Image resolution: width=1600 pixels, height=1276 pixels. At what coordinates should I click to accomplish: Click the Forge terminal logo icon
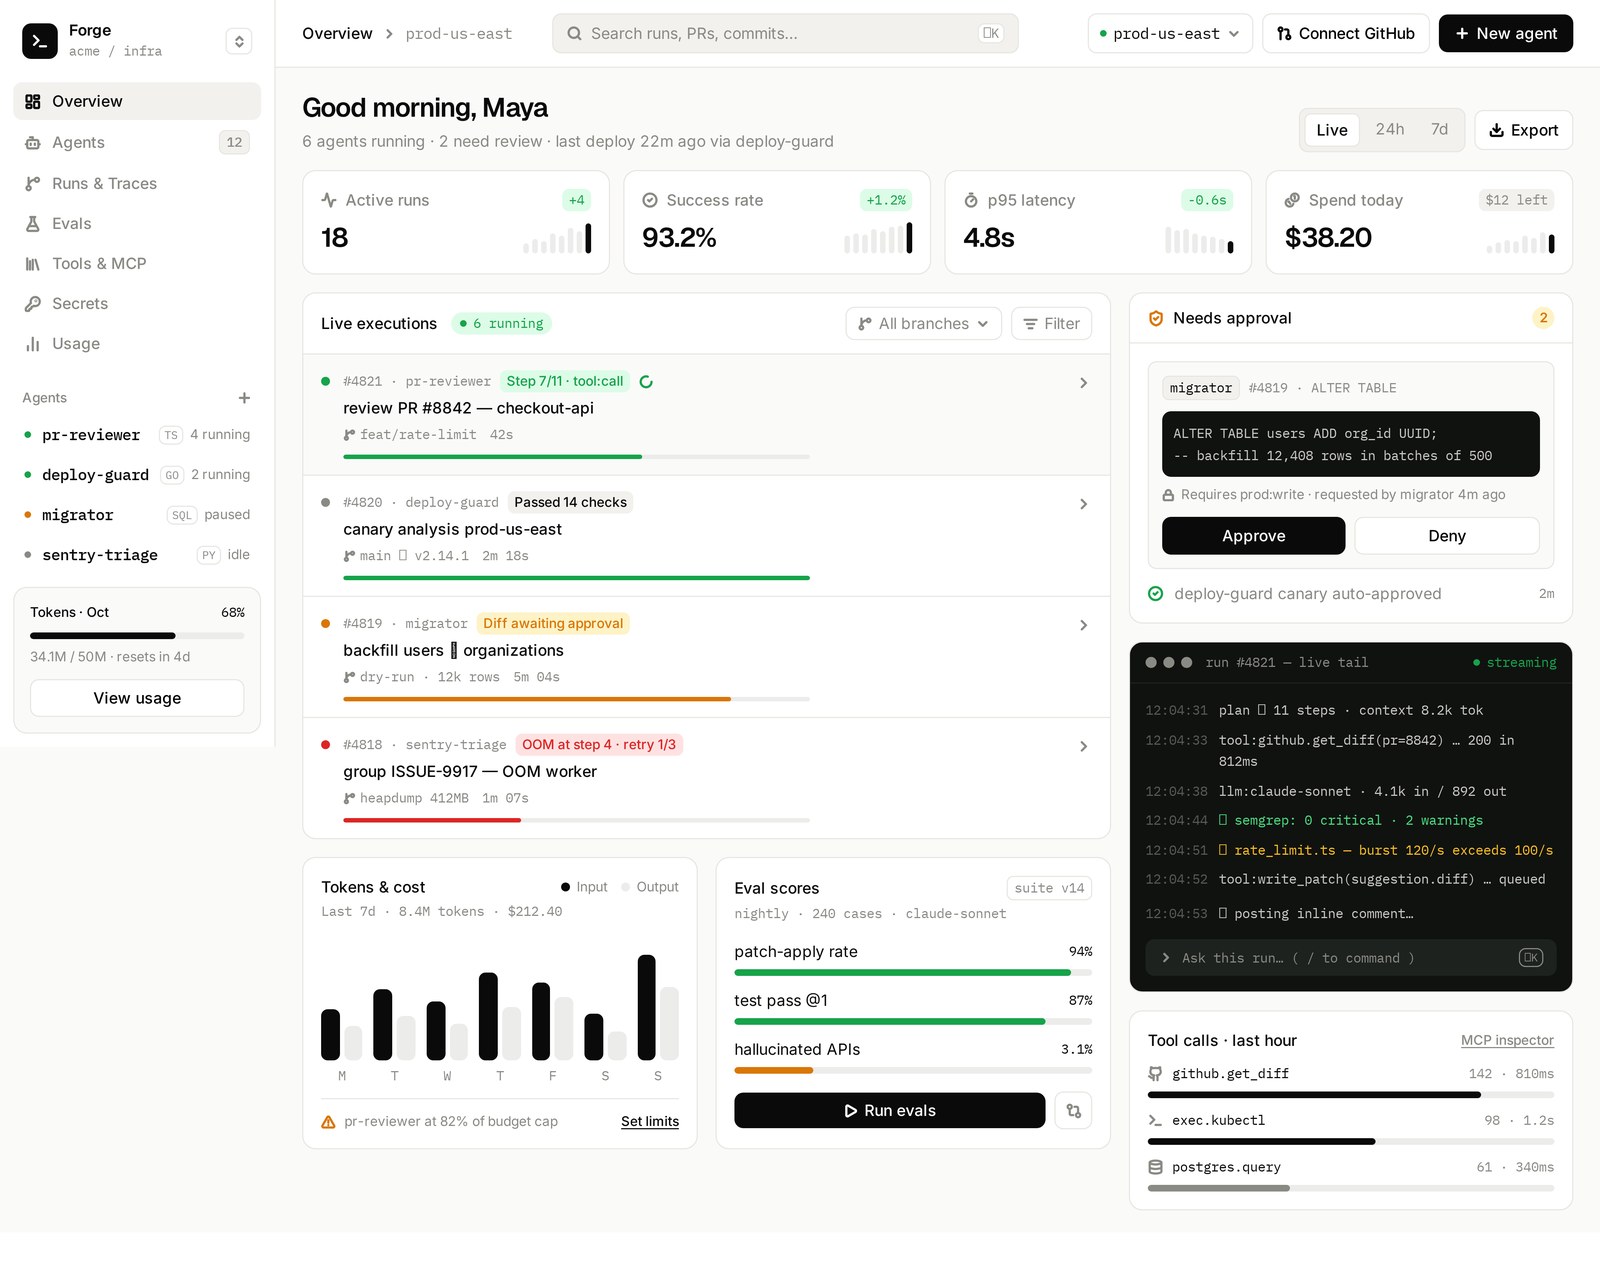point(40,41)
